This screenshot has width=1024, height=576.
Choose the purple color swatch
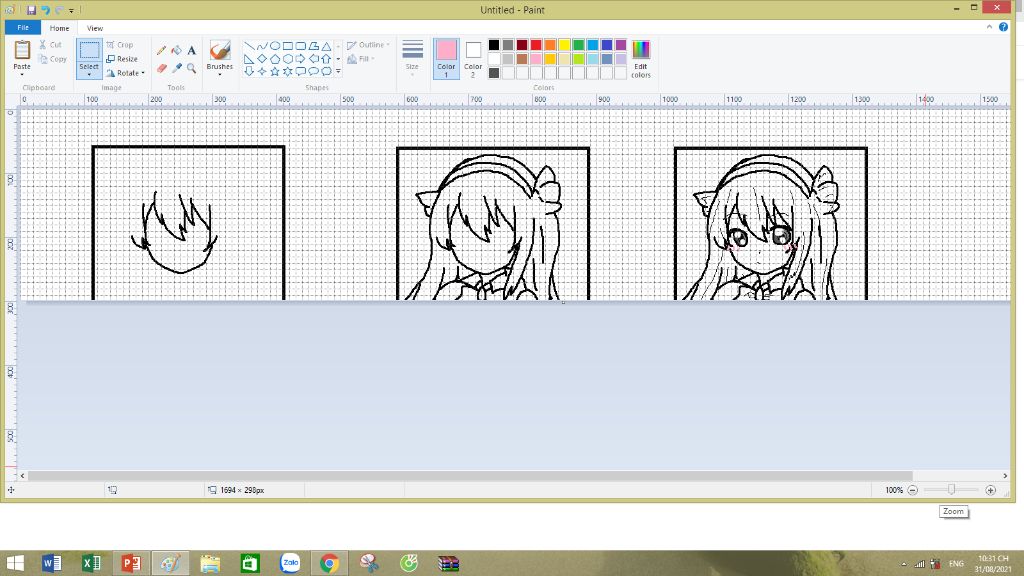click(621, 45)
